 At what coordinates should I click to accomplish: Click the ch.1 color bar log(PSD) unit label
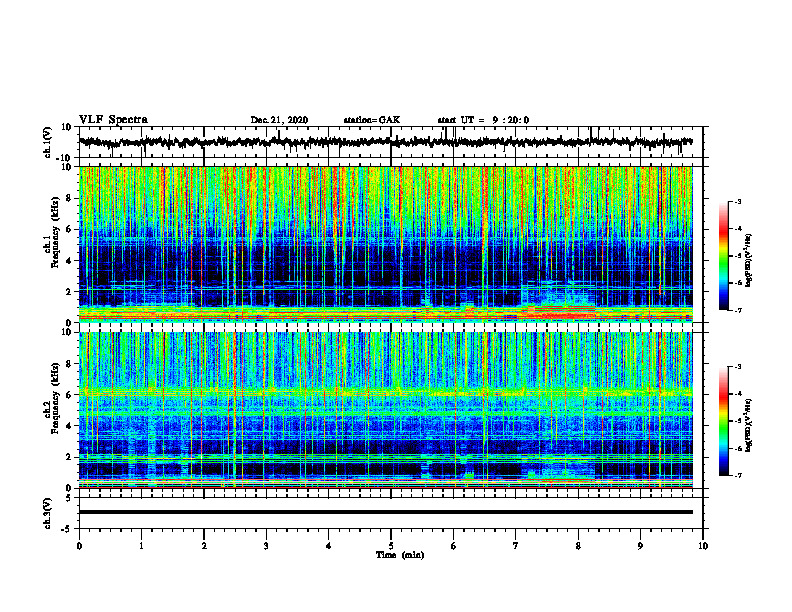pyautogui.click(x=749, y=260)
